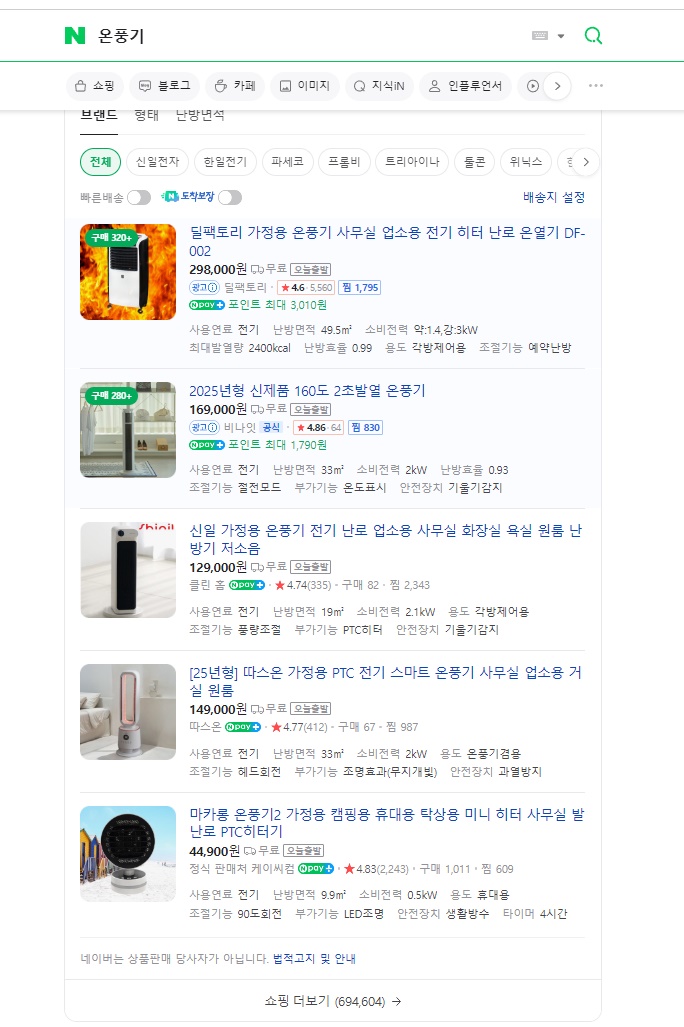Toggle the 도착보장 switch
This screenshot has height=1027, width=684.
[x=230, y=197]
